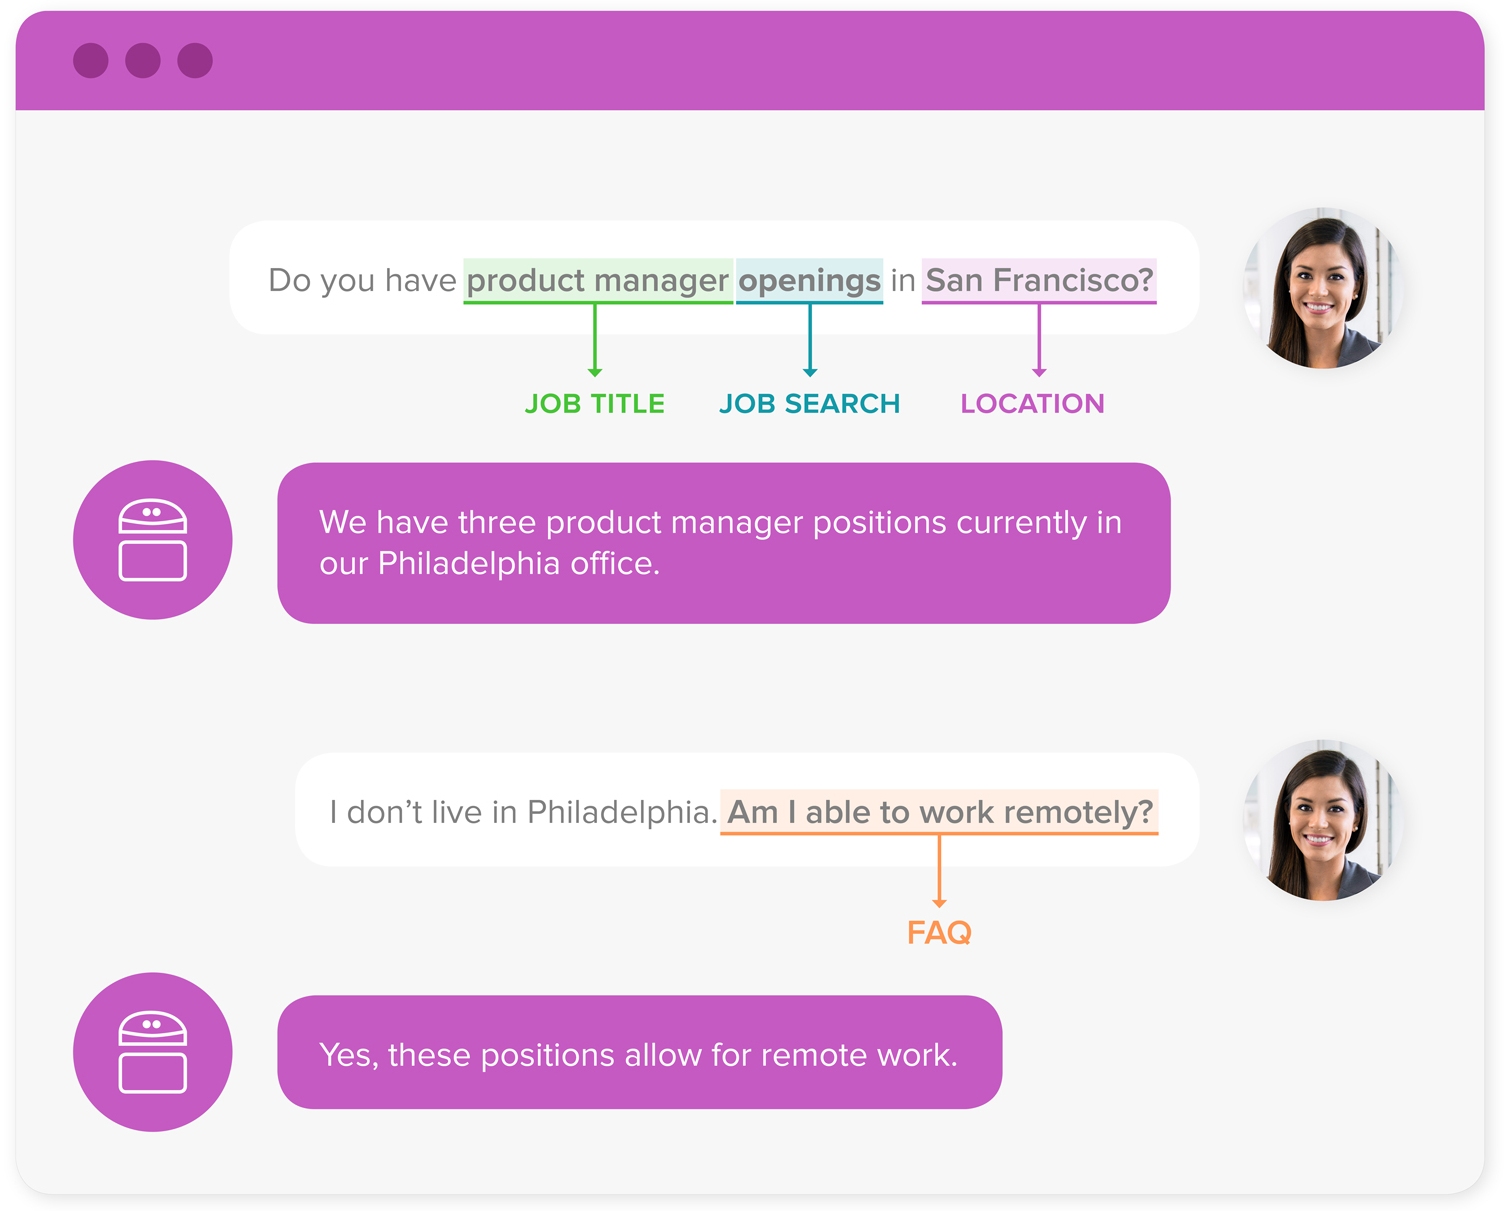Image resolution: width=1508 pixels, height=1211 pixels.
Task: Click the 'Am I able to work remotely?' highlight
Action: pos(939,812)
